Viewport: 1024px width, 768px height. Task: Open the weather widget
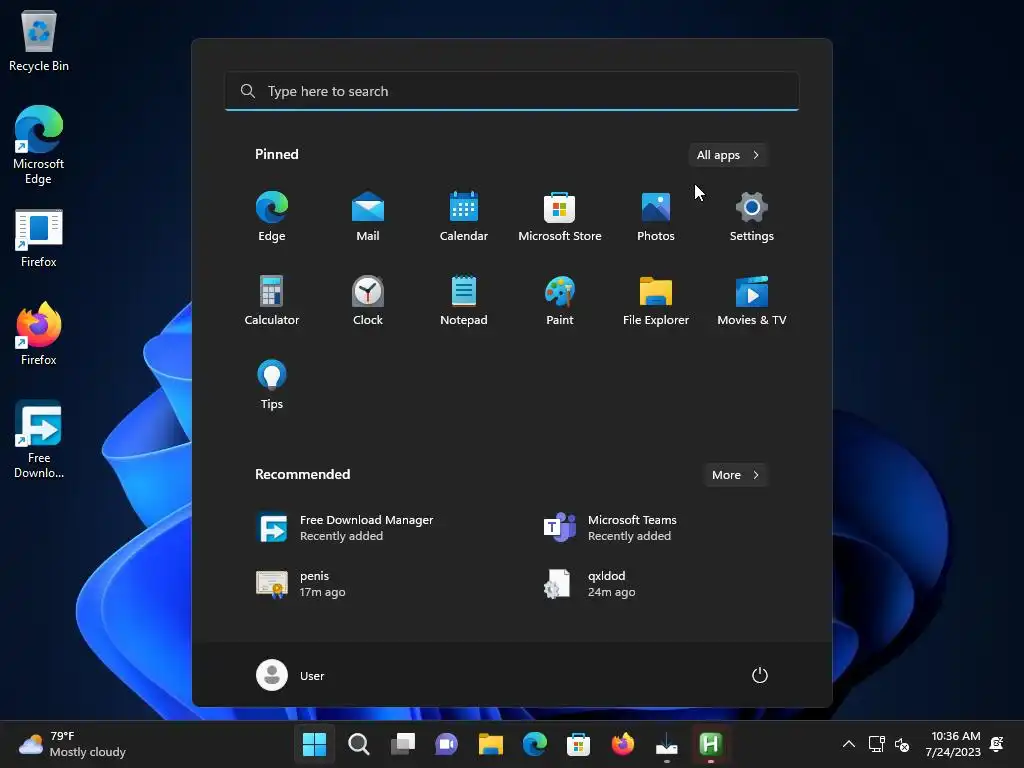pyautogui.click(x=72, y=744)
